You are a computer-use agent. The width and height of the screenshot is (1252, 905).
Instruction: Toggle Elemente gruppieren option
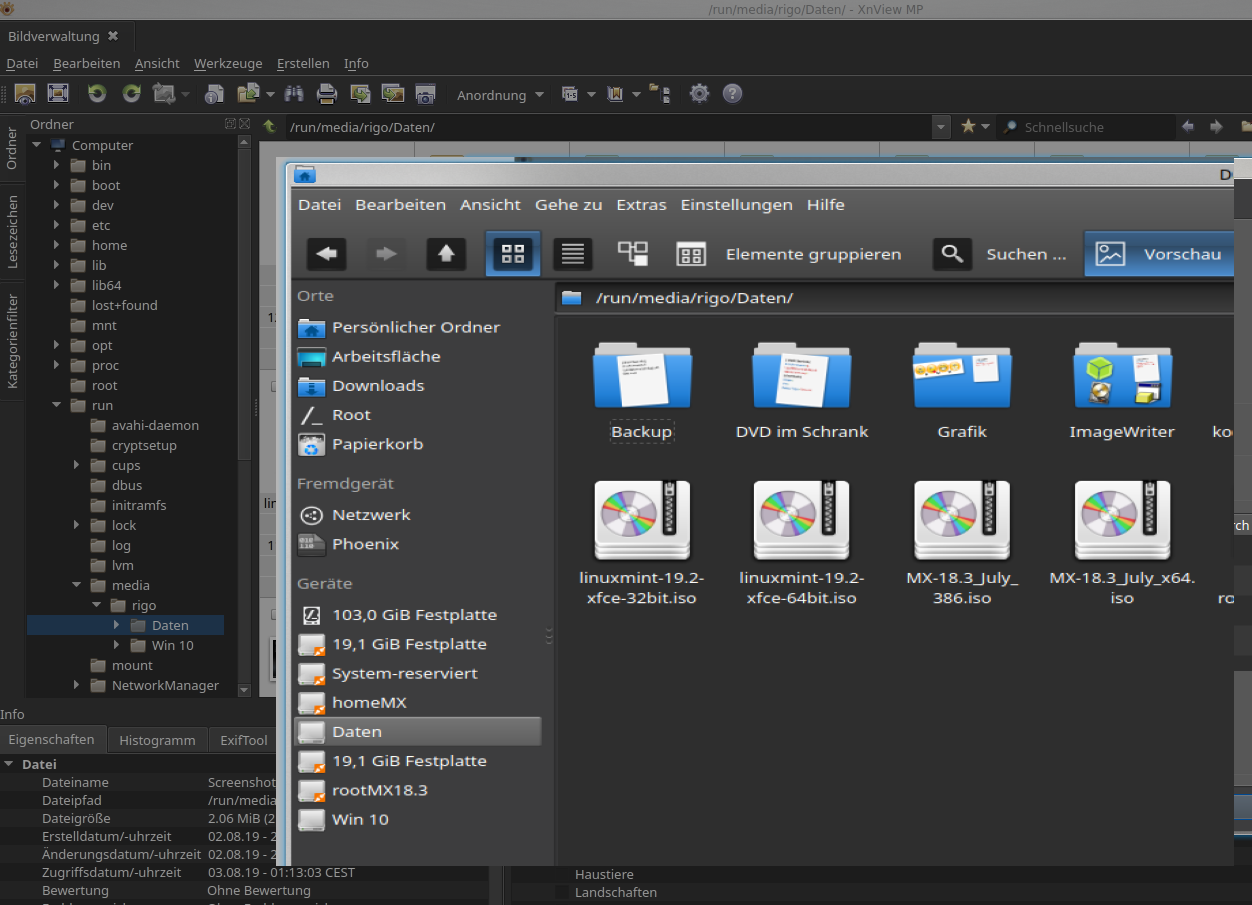point(790,254)
